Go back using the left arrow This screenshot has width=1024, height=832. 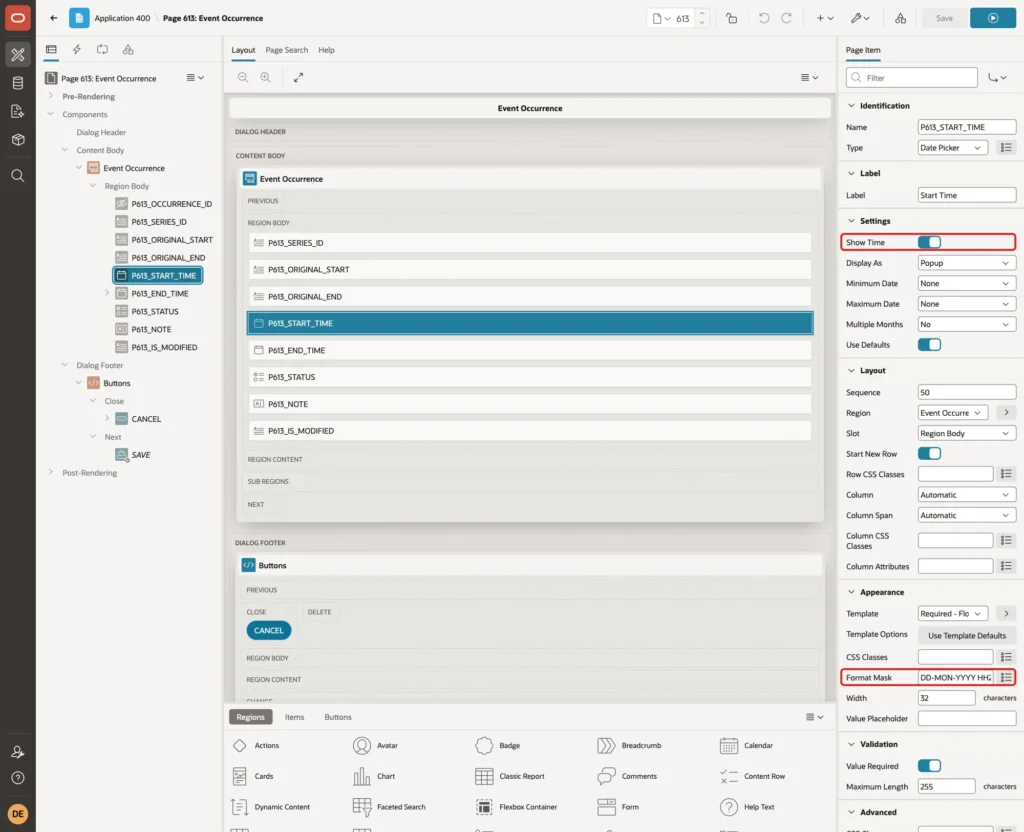pos(54,18)
